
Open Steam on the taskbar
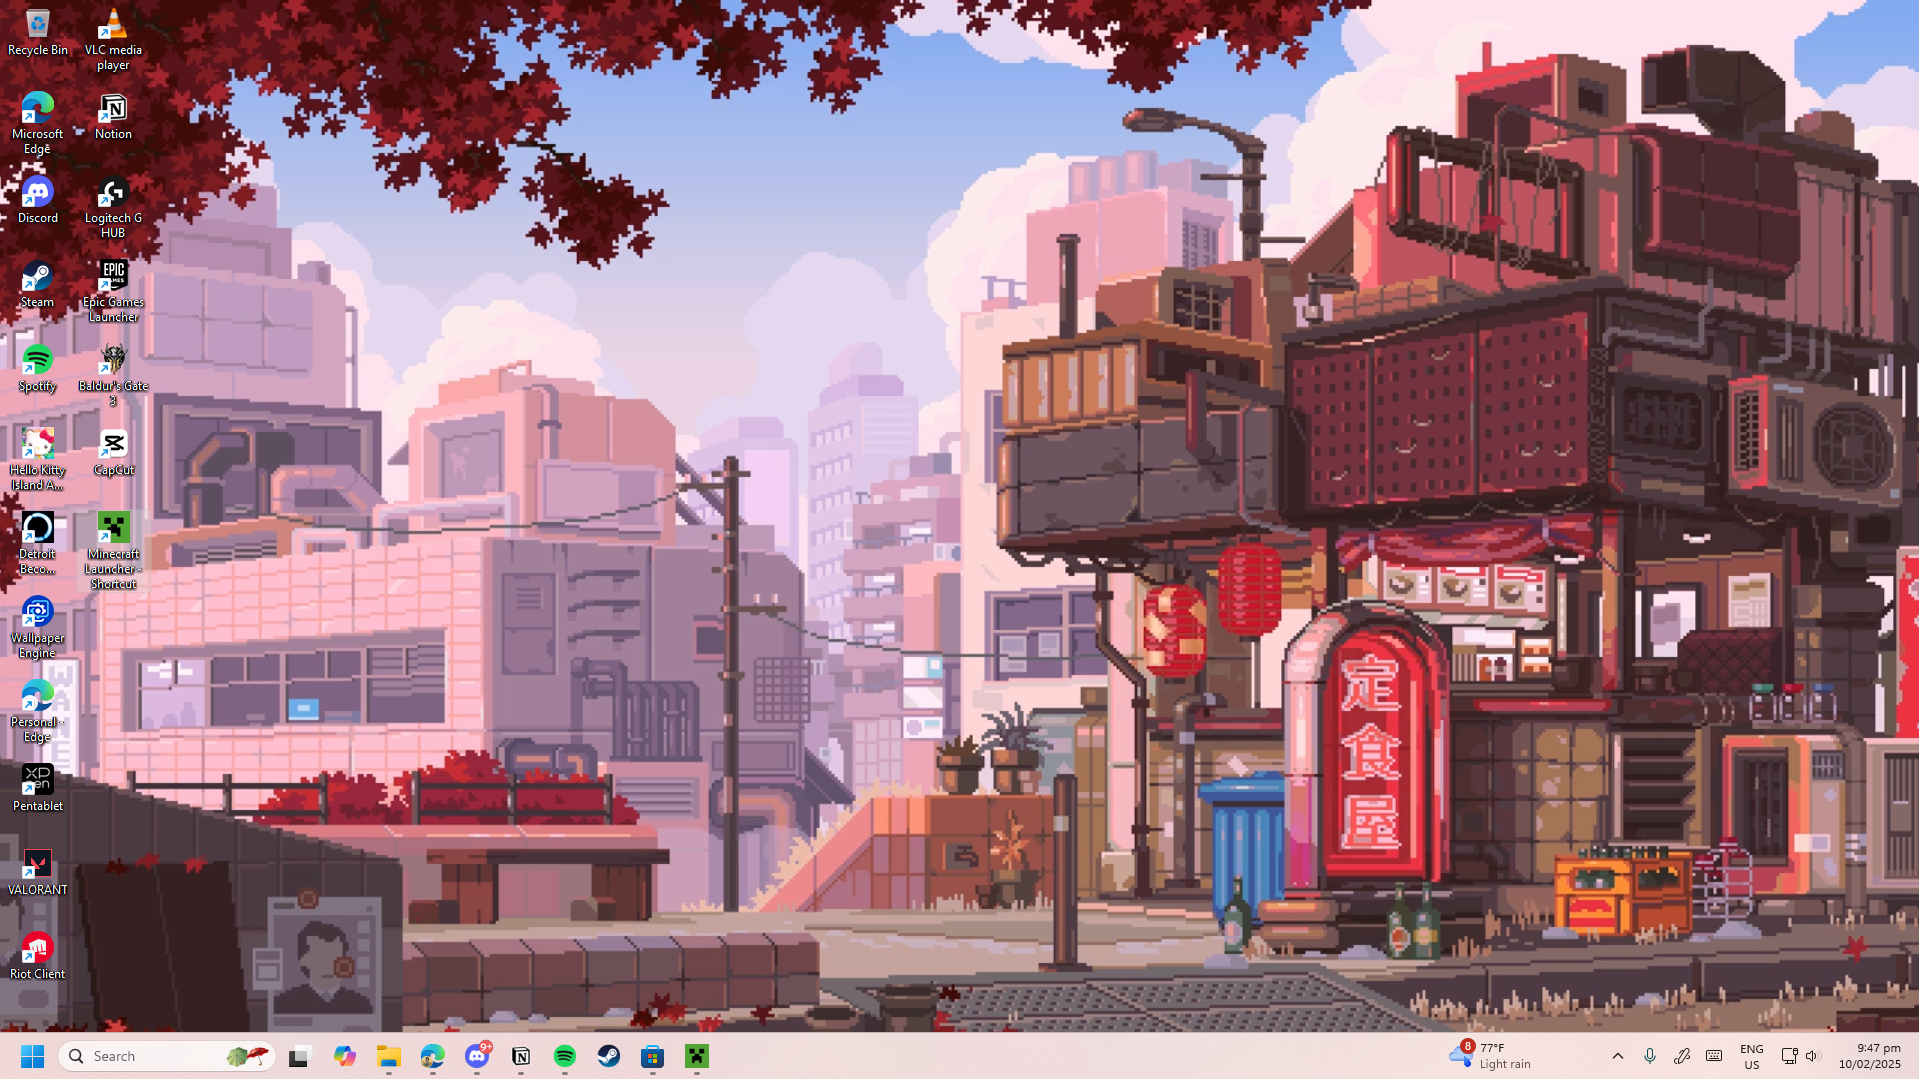tap(609, 1056)
